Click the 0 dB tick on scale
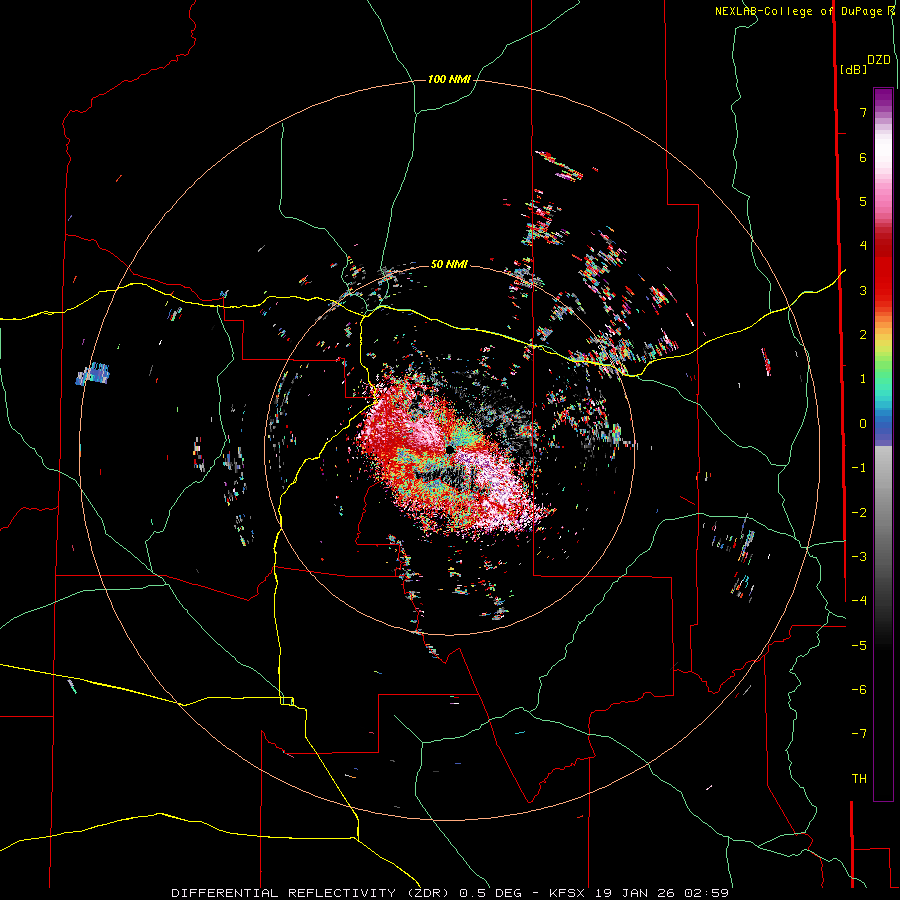 (863, 424)
